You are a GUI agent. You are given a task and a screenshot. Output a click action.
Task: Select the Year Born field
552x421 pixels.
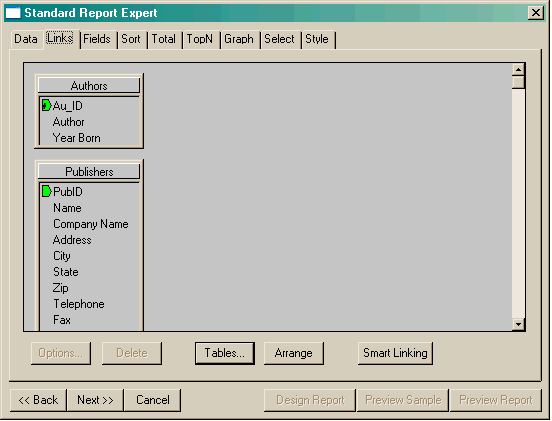77,138
